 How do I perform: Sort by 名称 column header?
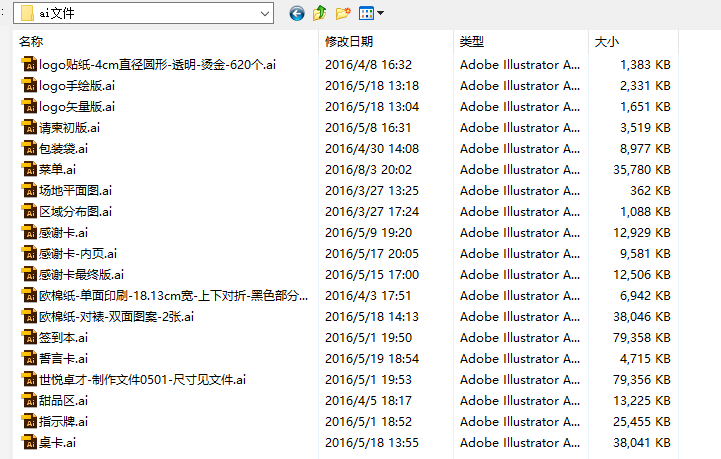(x=31, y=42)
